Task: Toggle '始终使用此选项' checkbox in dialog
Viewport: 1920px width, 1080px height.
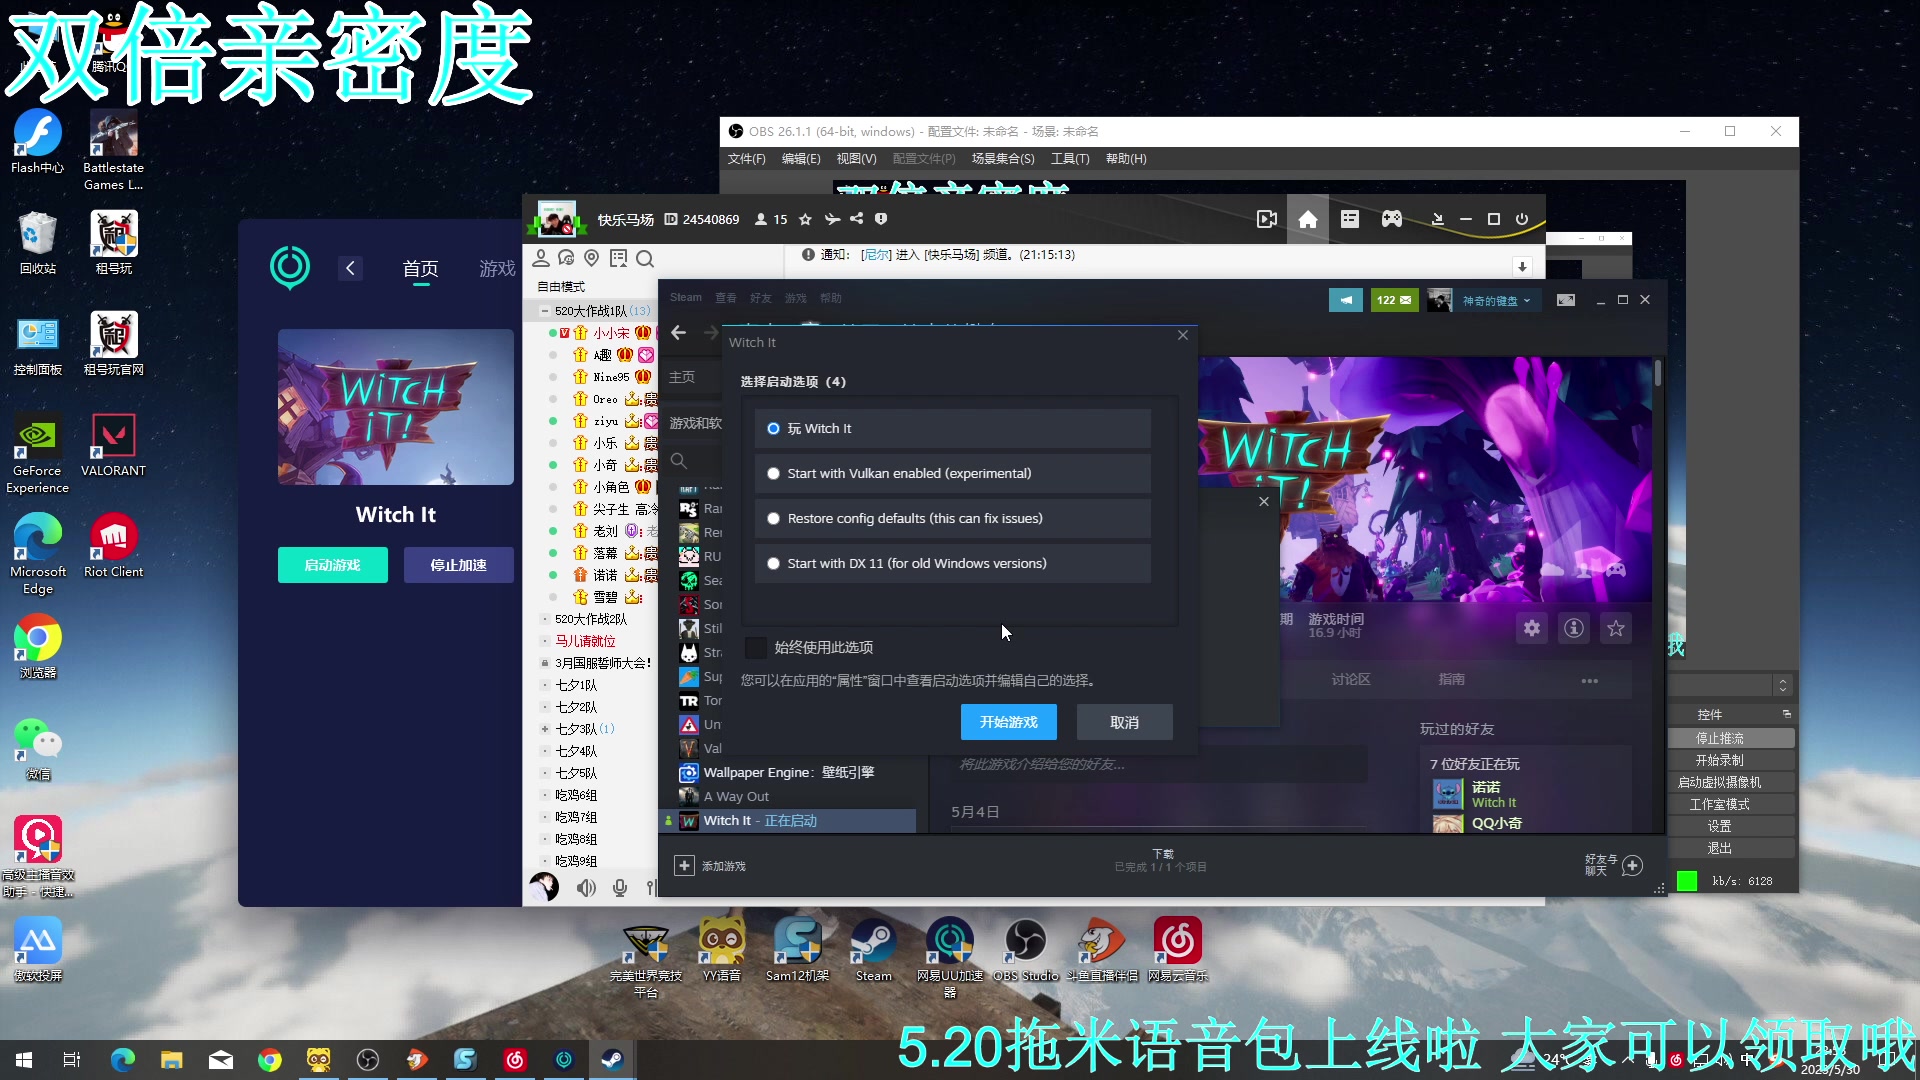Action: pos(756,647)
